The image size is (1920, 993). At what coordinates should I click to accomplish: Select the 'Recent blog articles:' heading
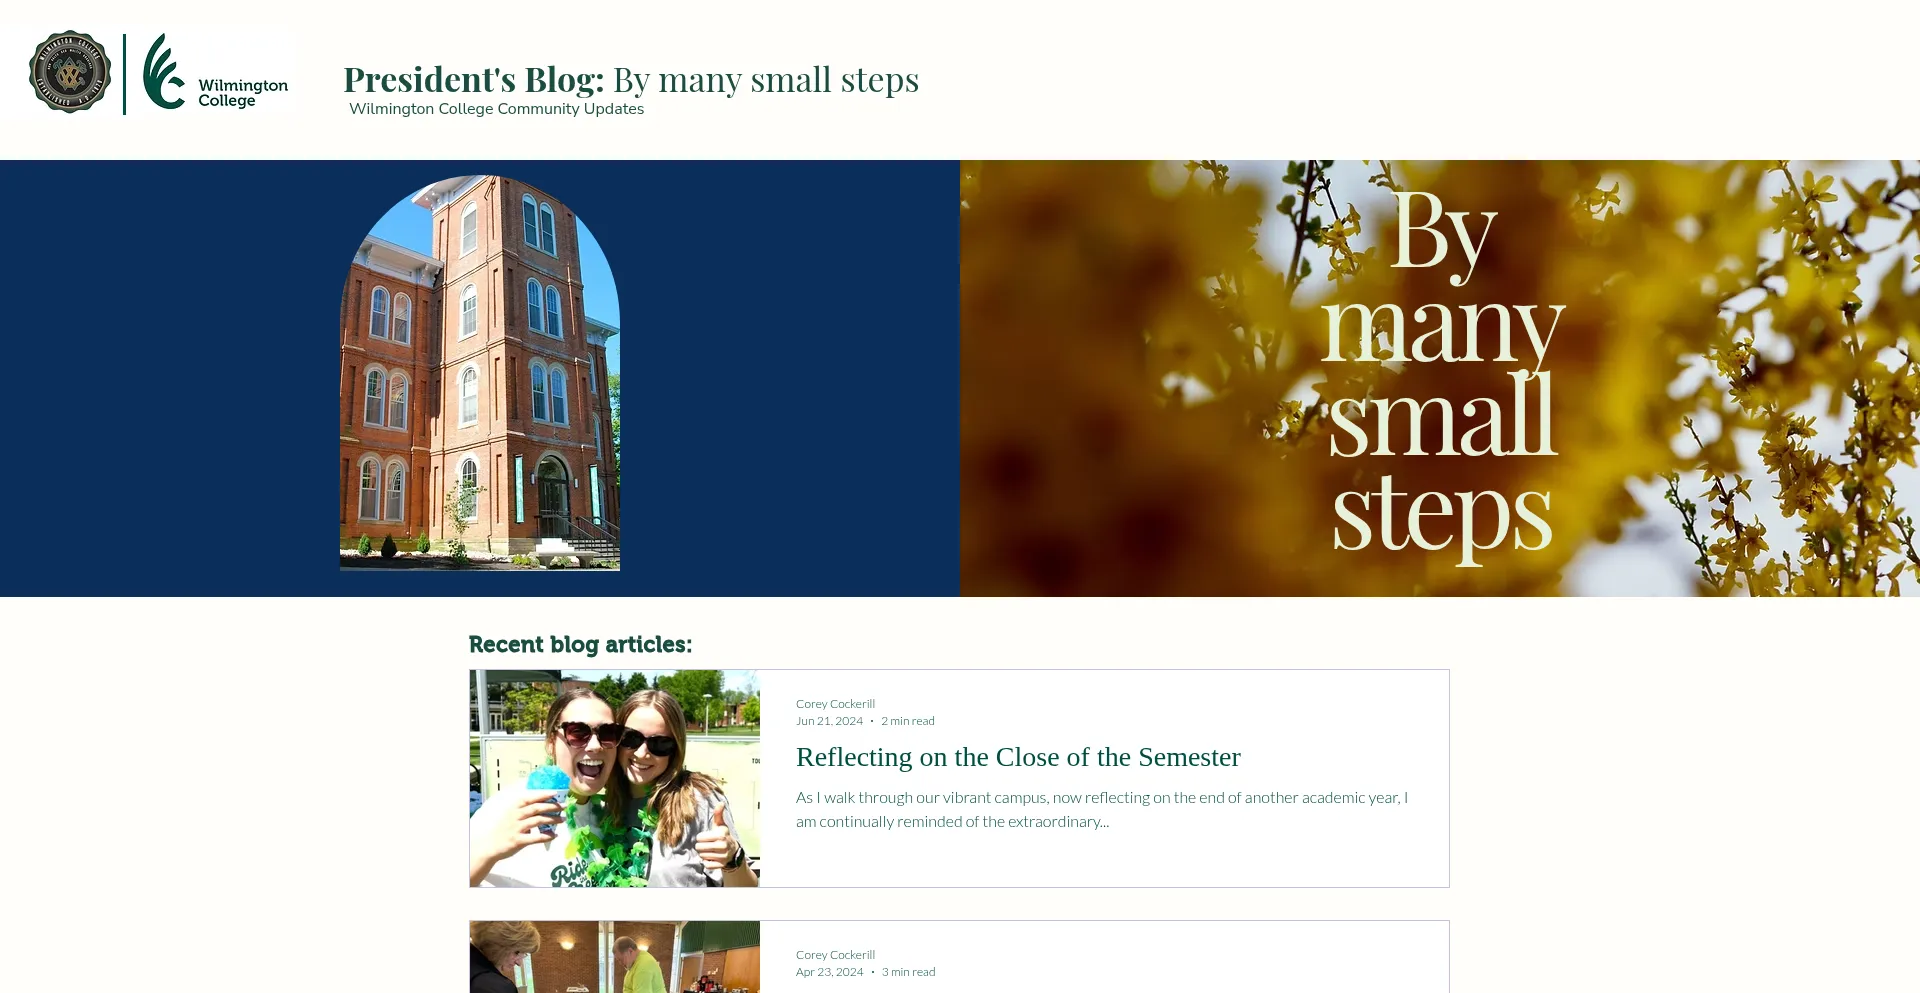580,645
